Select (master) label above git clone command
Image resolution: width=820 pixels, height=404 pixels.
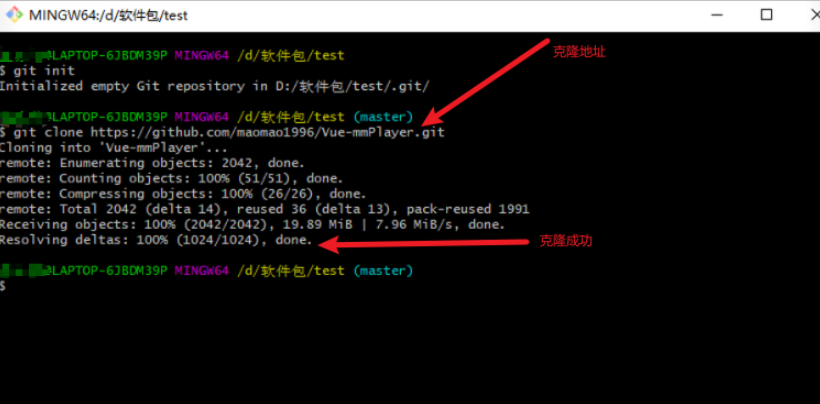point(383,117)
